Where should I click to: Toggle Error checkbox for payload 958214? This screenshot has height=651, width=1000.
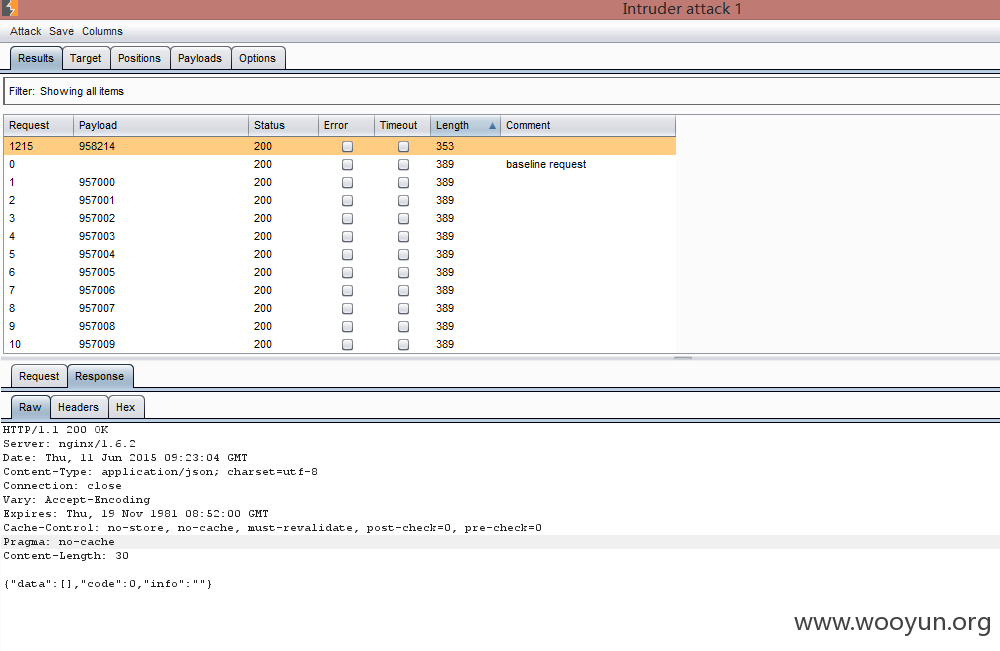tap(348, 147)
